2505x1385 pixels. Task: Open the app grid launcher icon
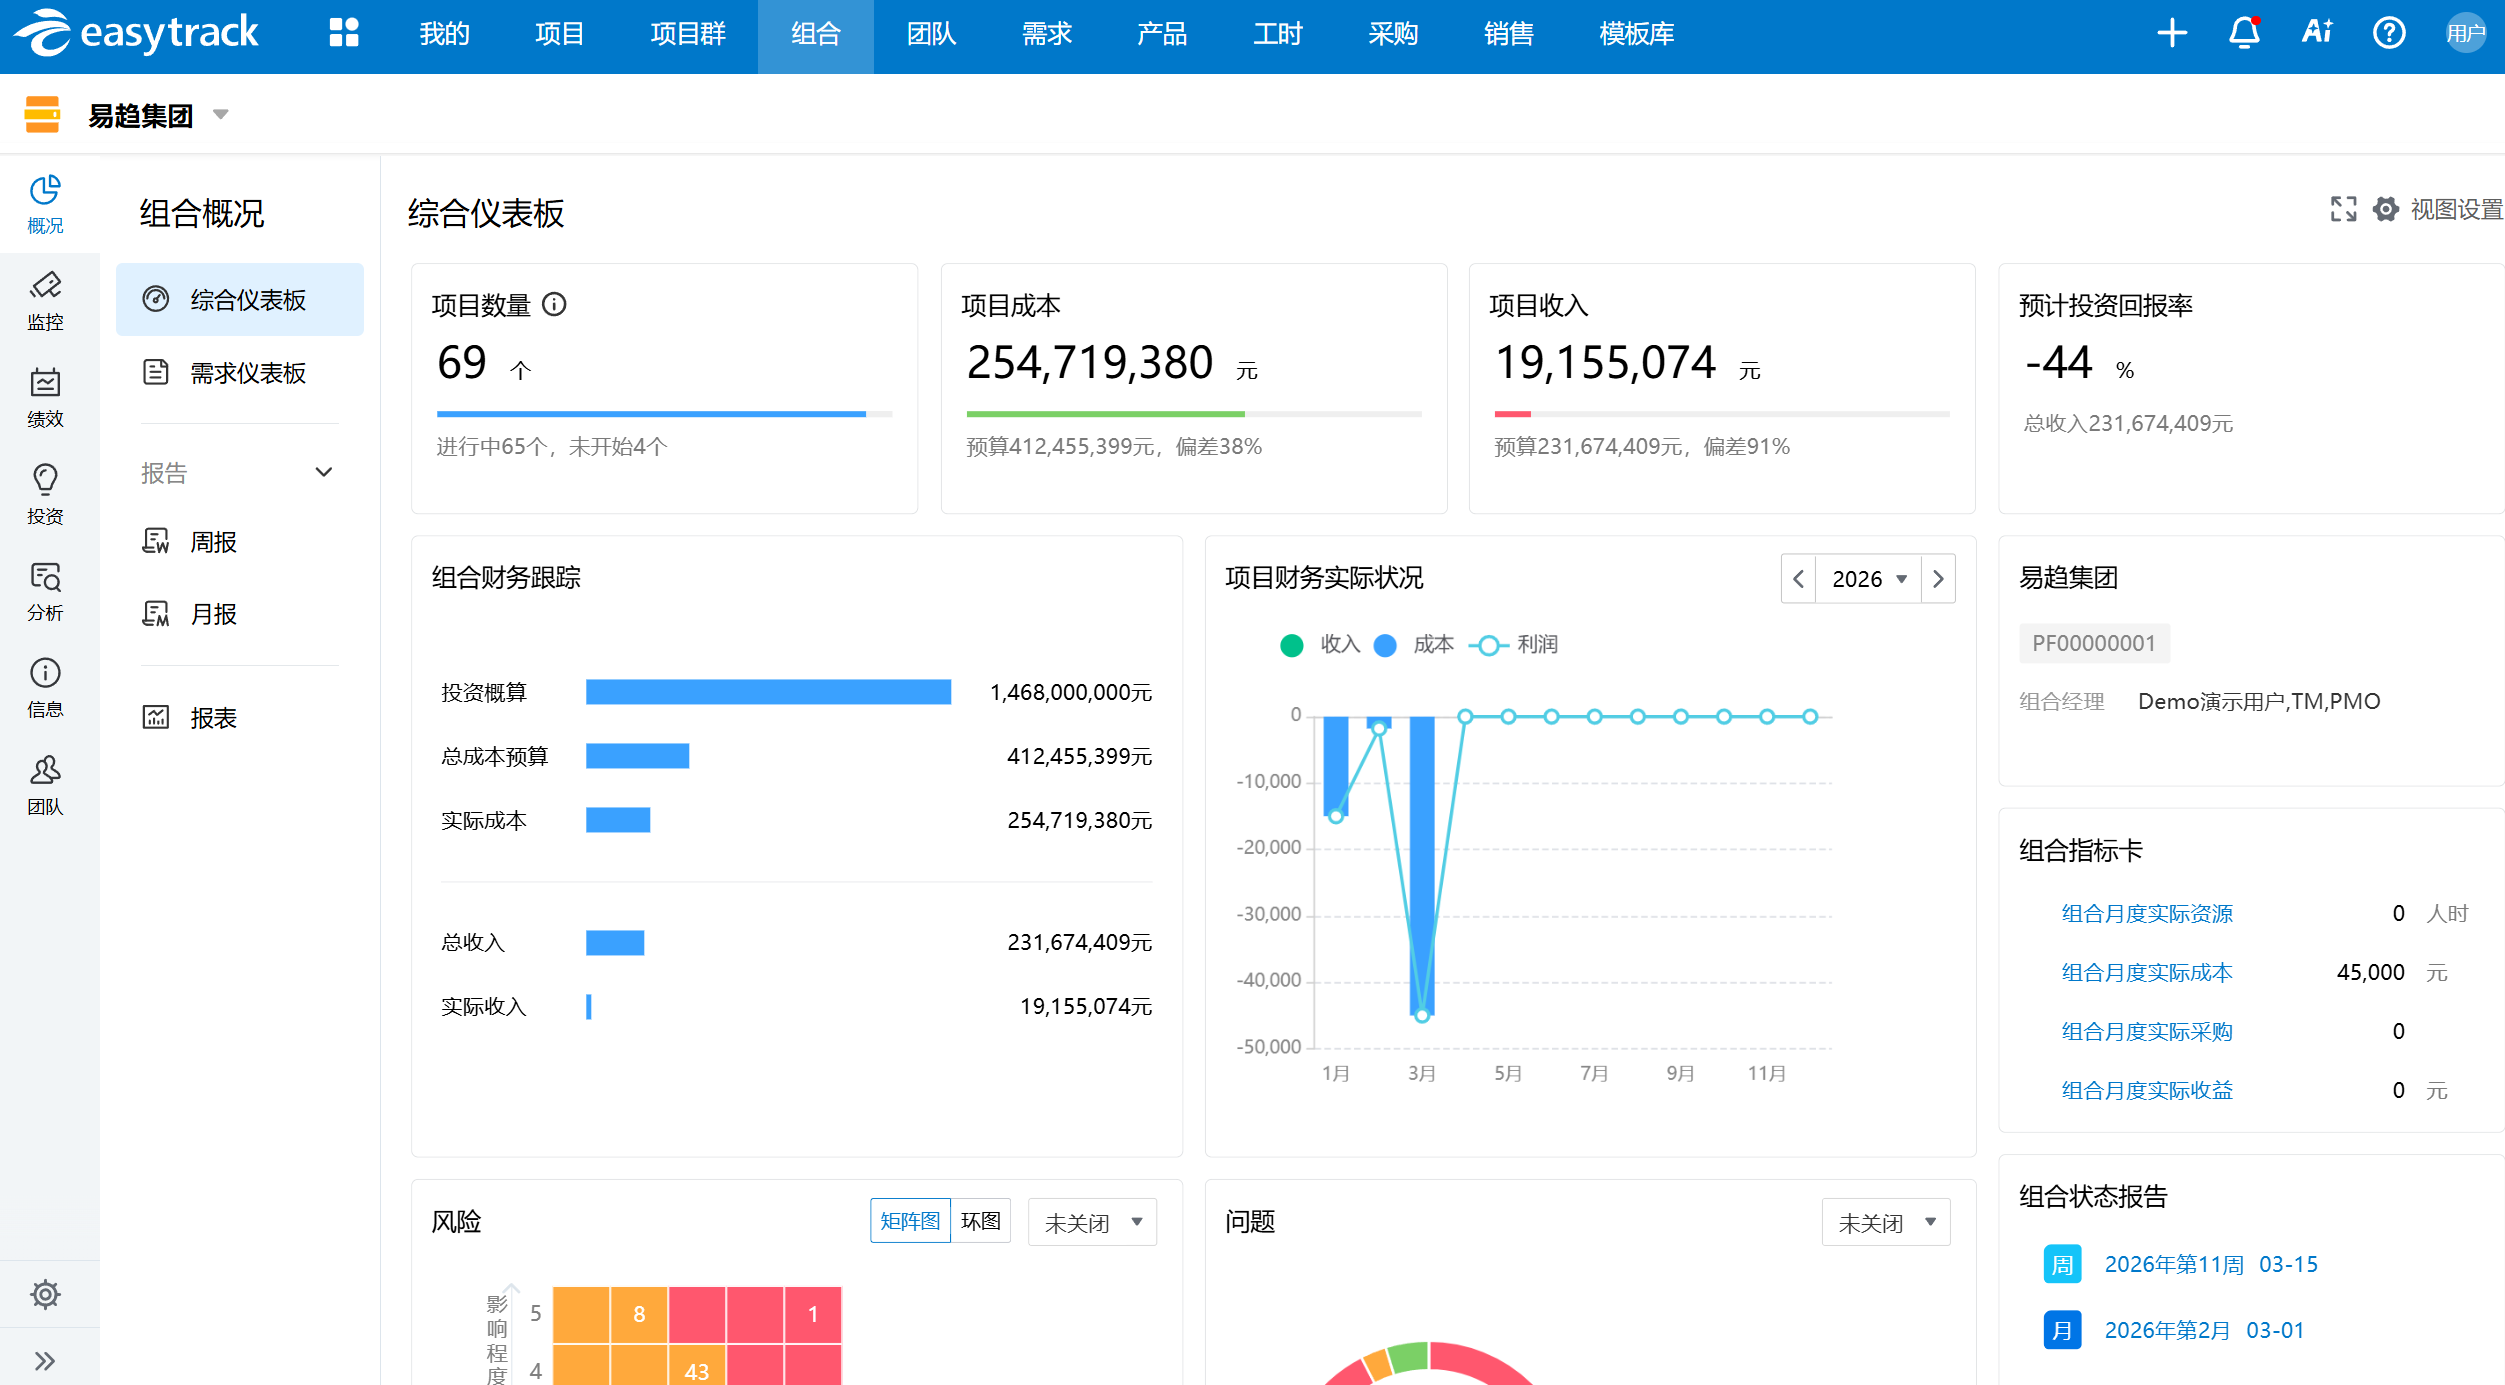click(x=343, y=33)
